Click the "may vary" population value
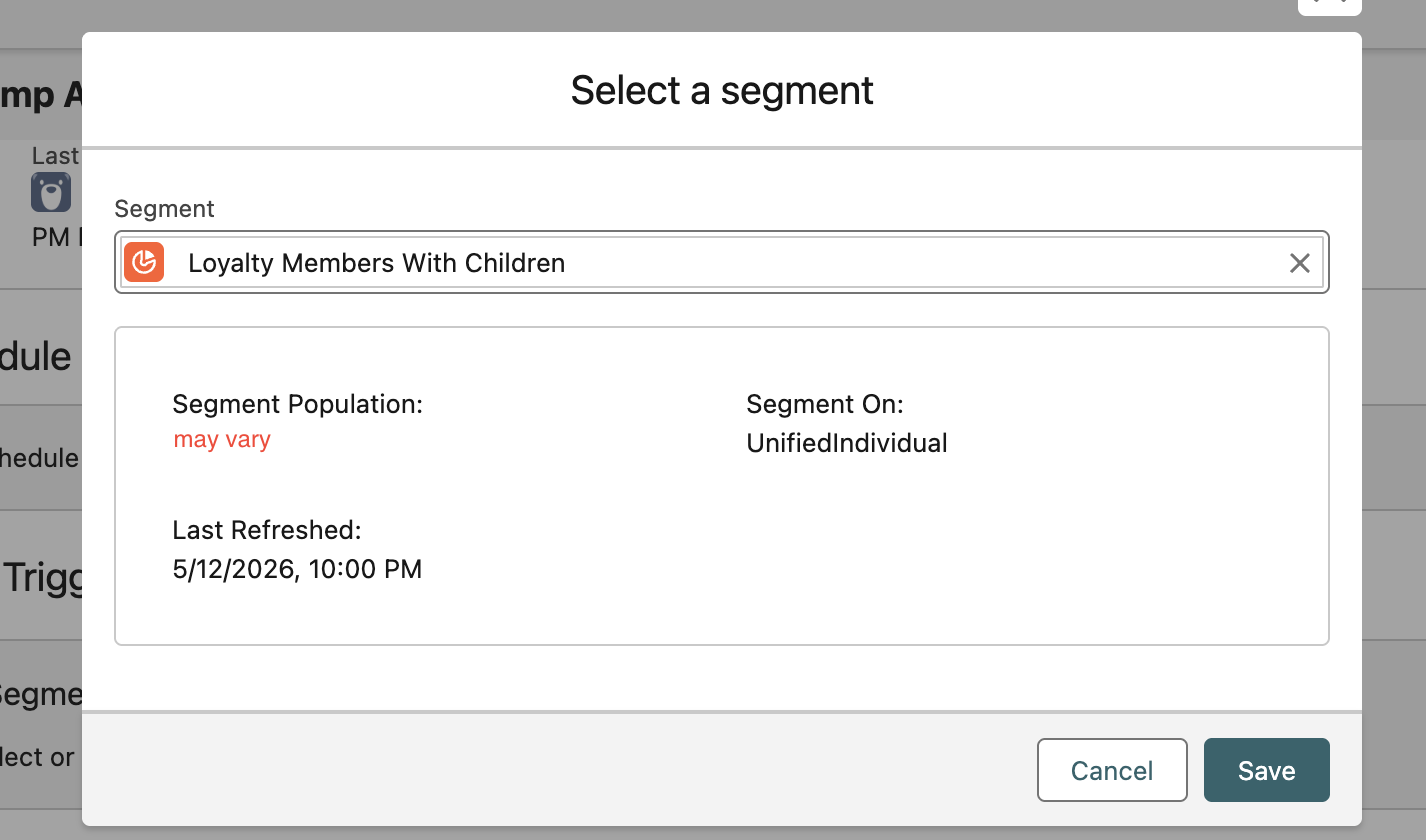Image resolution: width=1426 pixels, height=840 pixels. [222, 440]
